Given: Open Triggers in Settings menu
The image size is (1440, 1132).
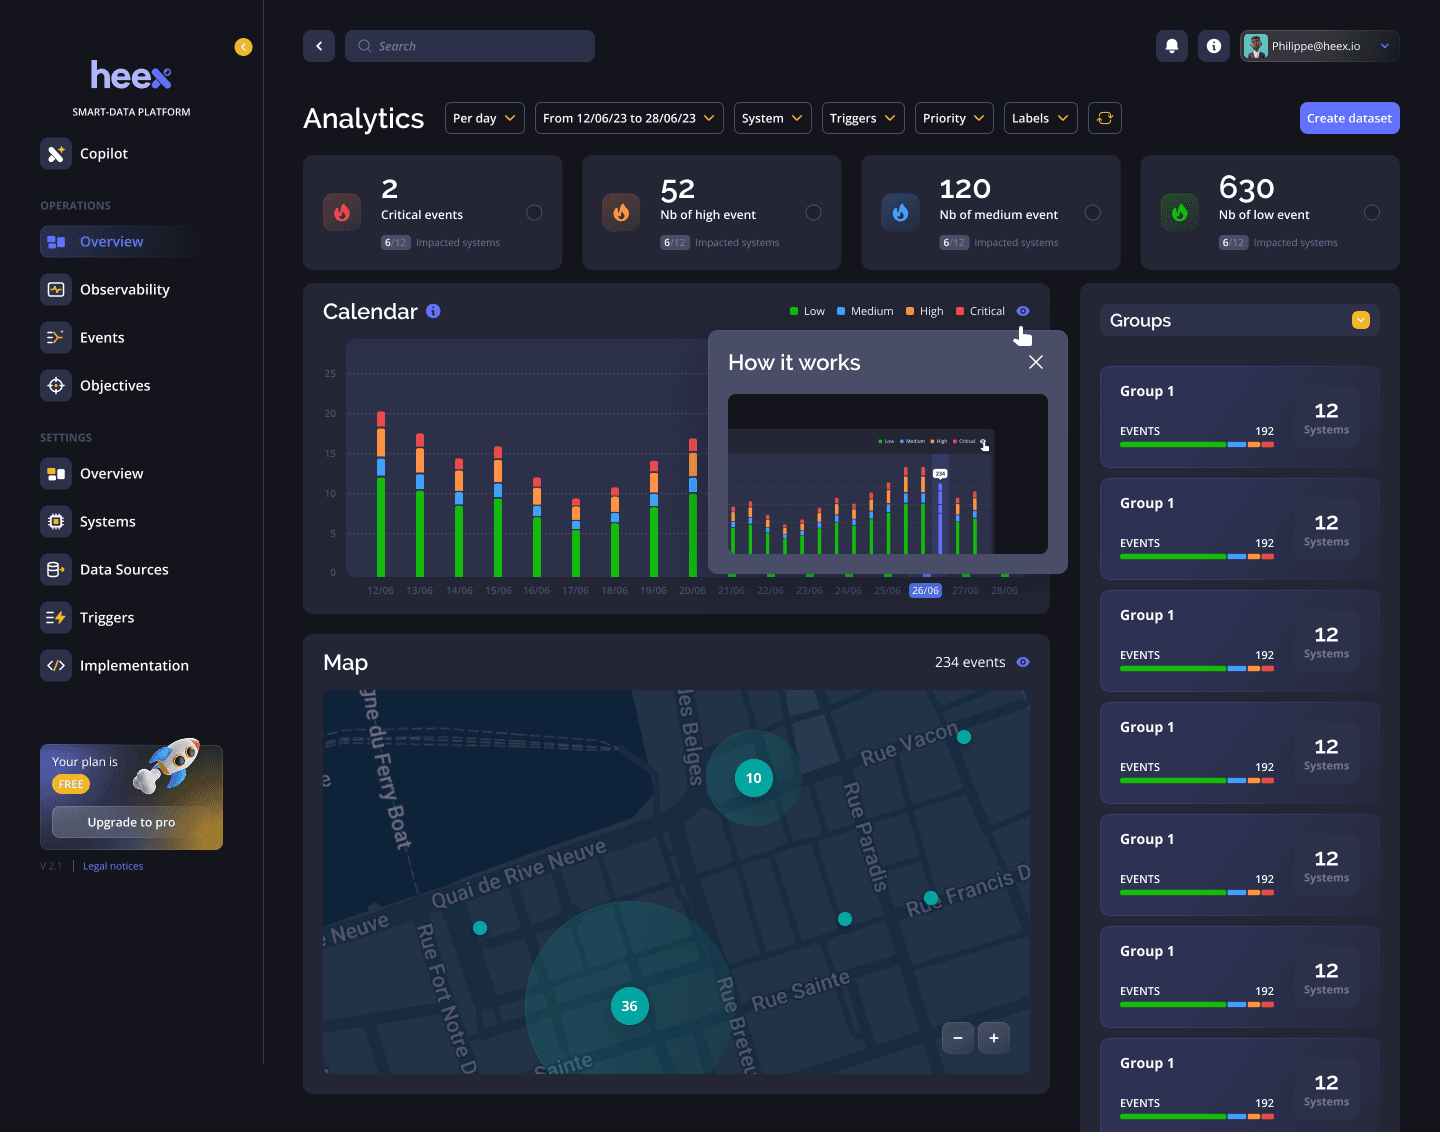Looking at the screenshot, I should (88, 617).
